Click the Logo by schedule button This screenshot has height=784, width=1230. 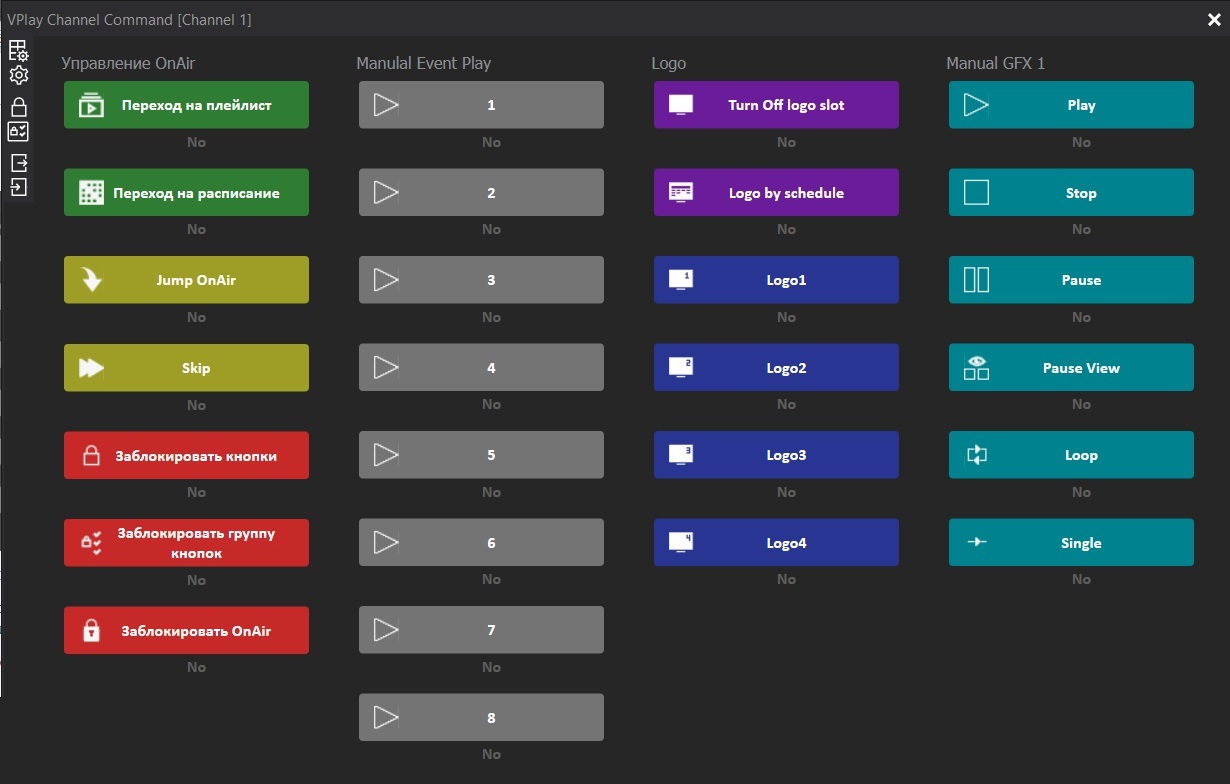pyautogui.click(x=776, y=193)
